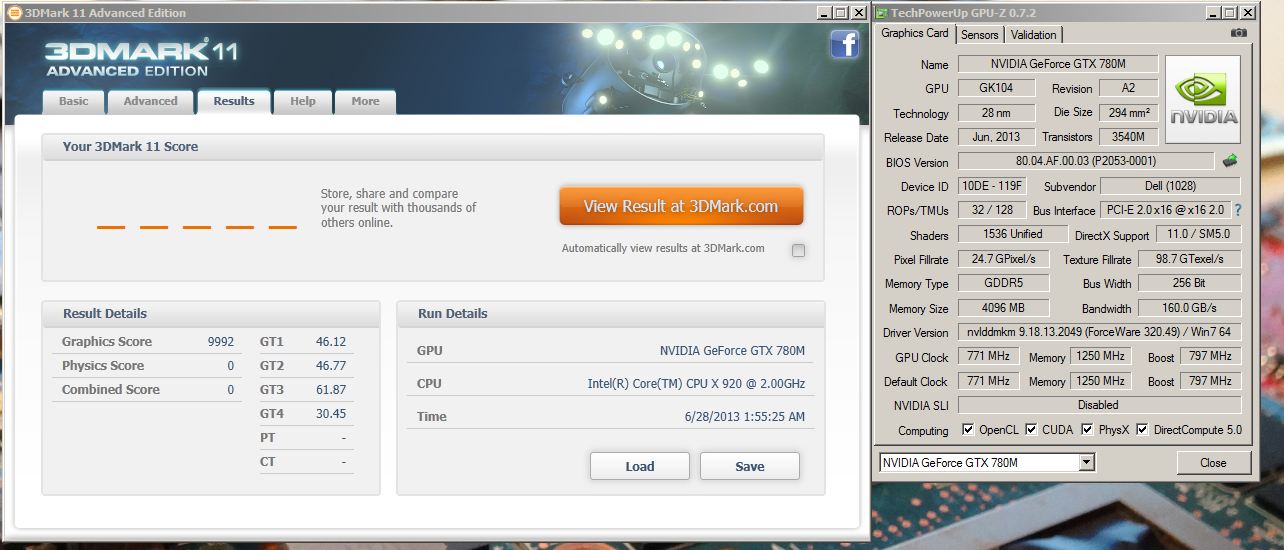1284x550 pixels.
Task: Click the Save button
Action: (x=750, y=466)
